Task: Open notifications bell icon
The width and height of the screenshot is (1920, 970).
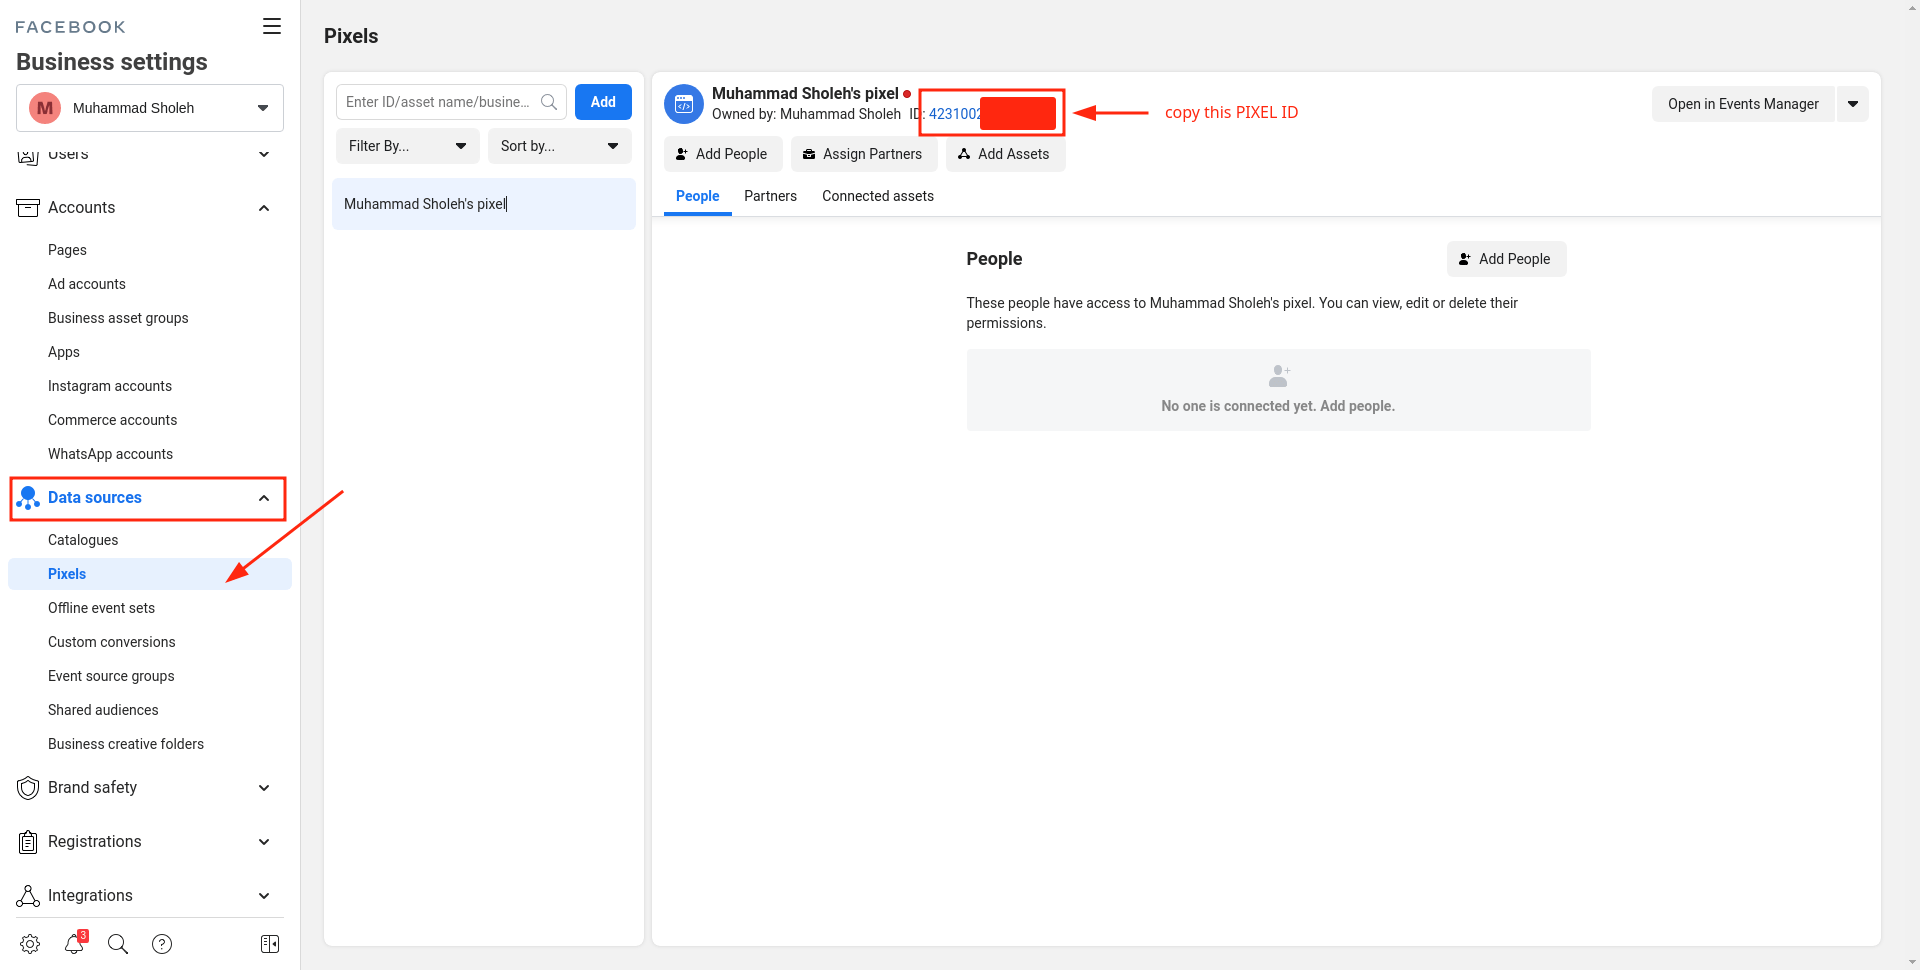Action: [75, 943]
